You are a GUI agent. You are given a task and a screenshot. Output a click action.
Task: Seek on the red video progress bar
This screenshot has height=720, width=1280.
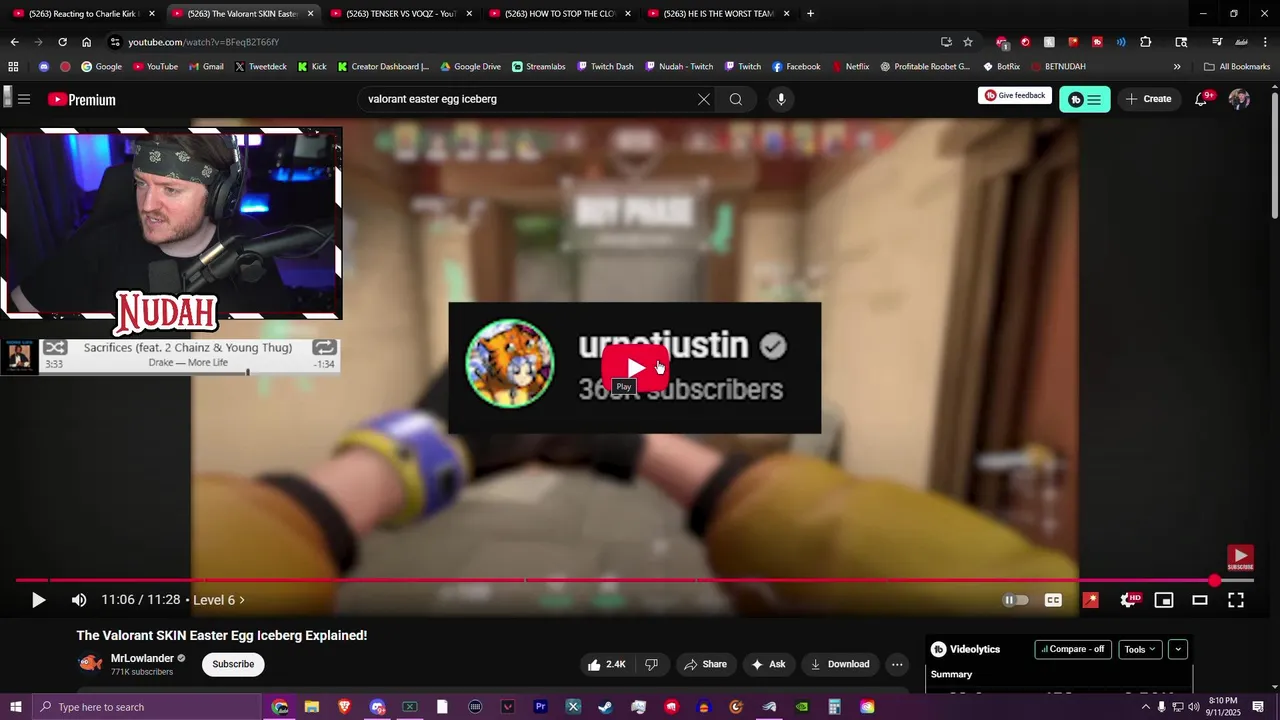coord(634,580)
